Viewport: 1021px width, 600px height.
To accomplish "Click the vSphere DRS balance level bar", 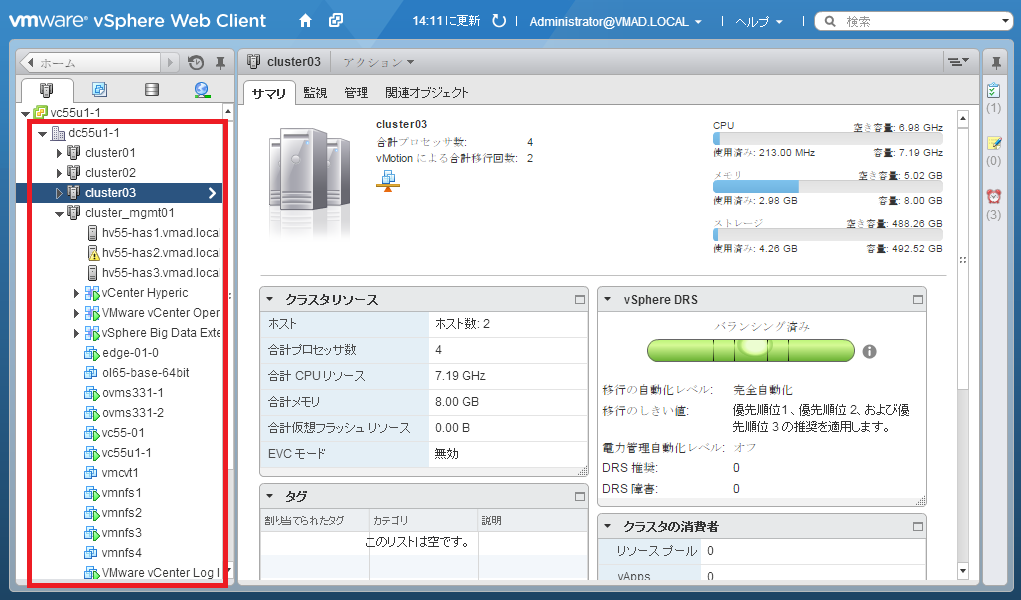I will click(751, 350).
